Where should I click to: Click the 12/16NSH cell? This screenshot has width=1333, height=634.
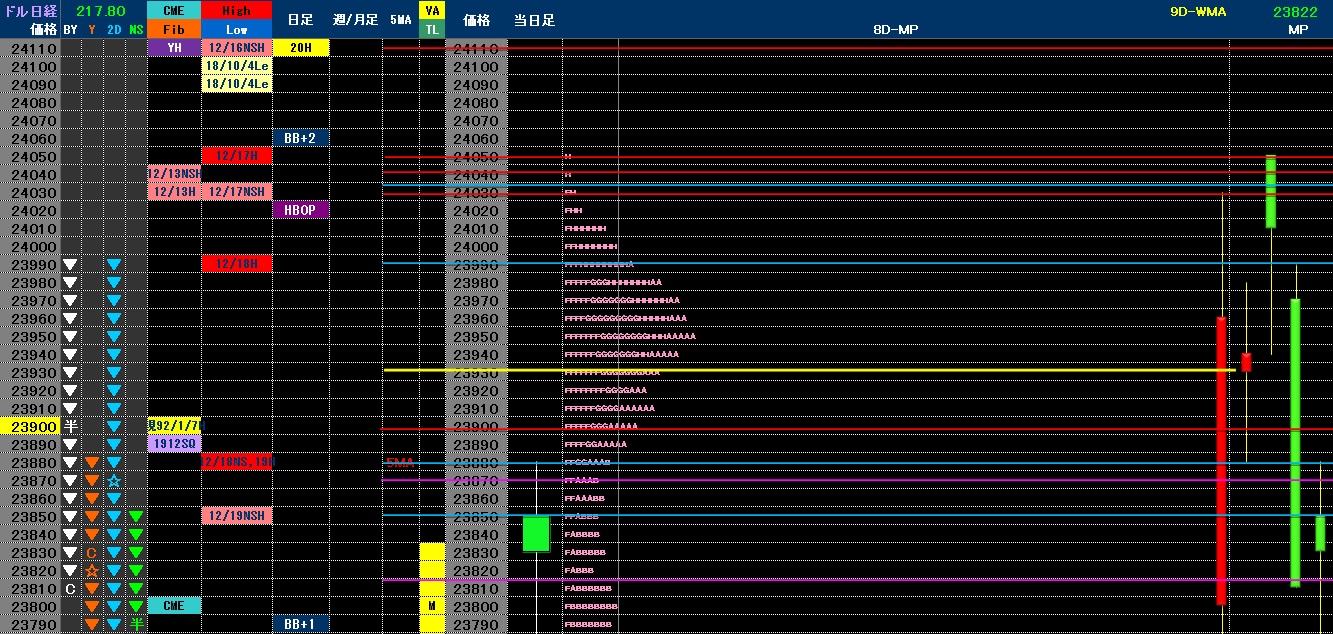coord(236,48)
